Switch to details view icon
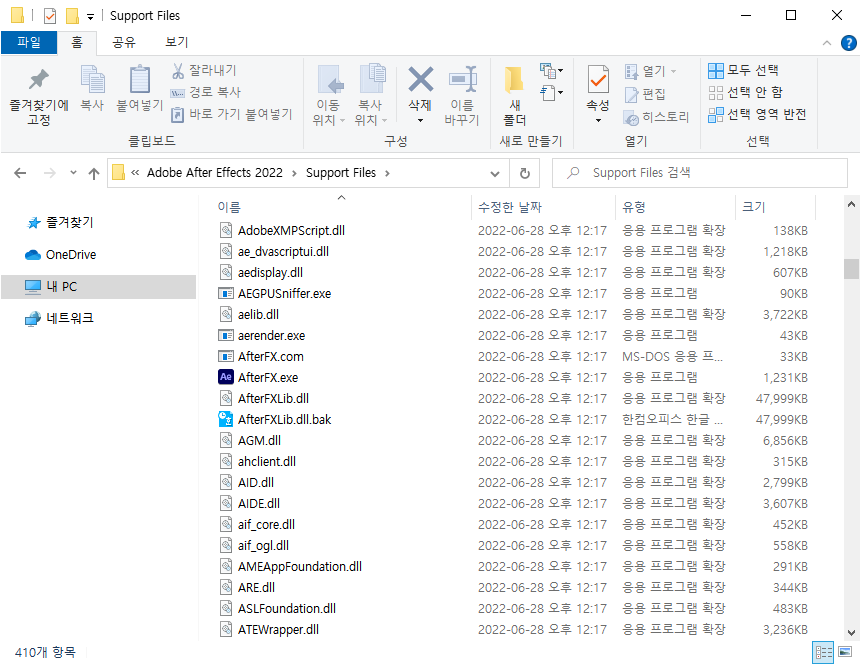 click(823, 652)
